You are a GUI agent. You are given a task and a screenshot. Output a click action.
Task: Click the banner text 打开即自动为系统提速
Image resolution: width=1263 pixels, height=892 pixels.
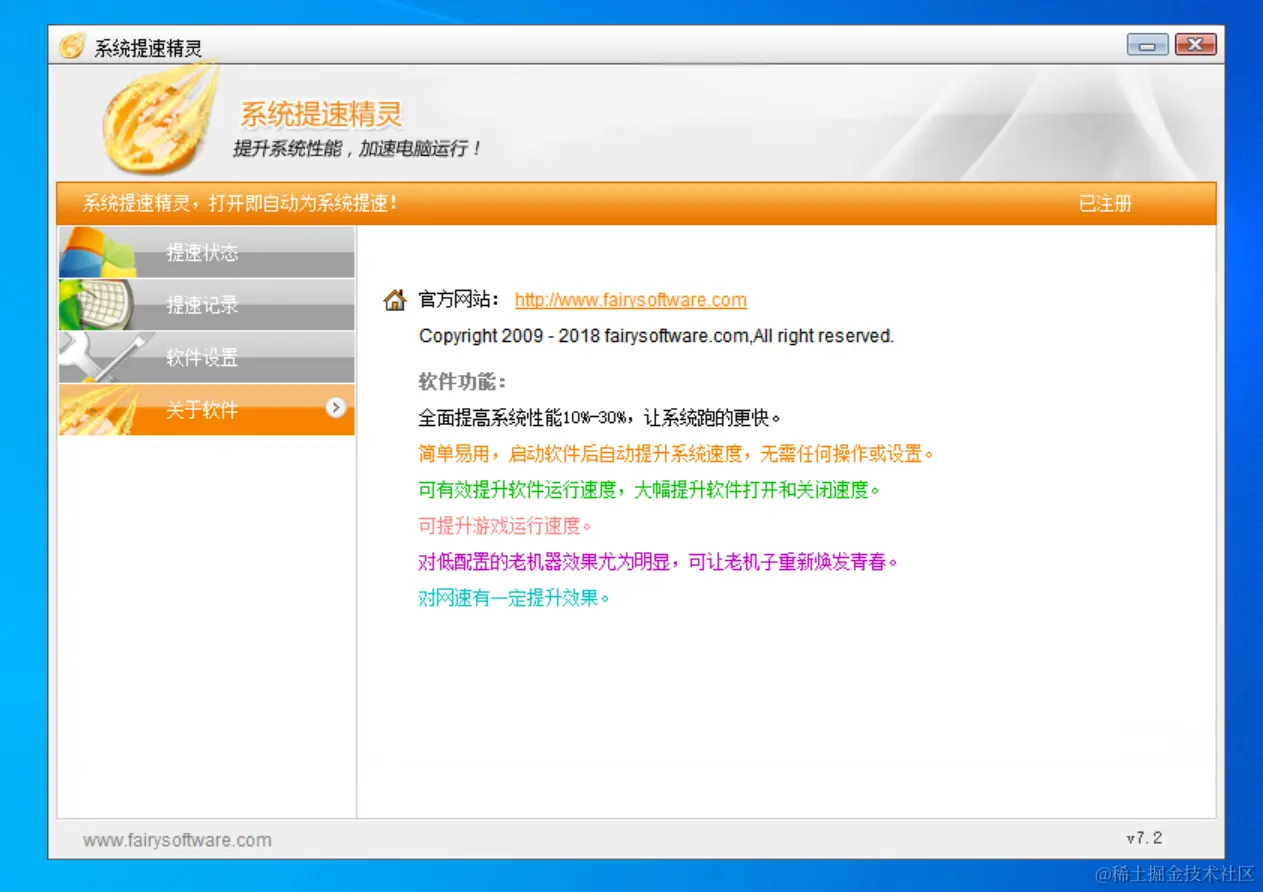tap(303, 204)
